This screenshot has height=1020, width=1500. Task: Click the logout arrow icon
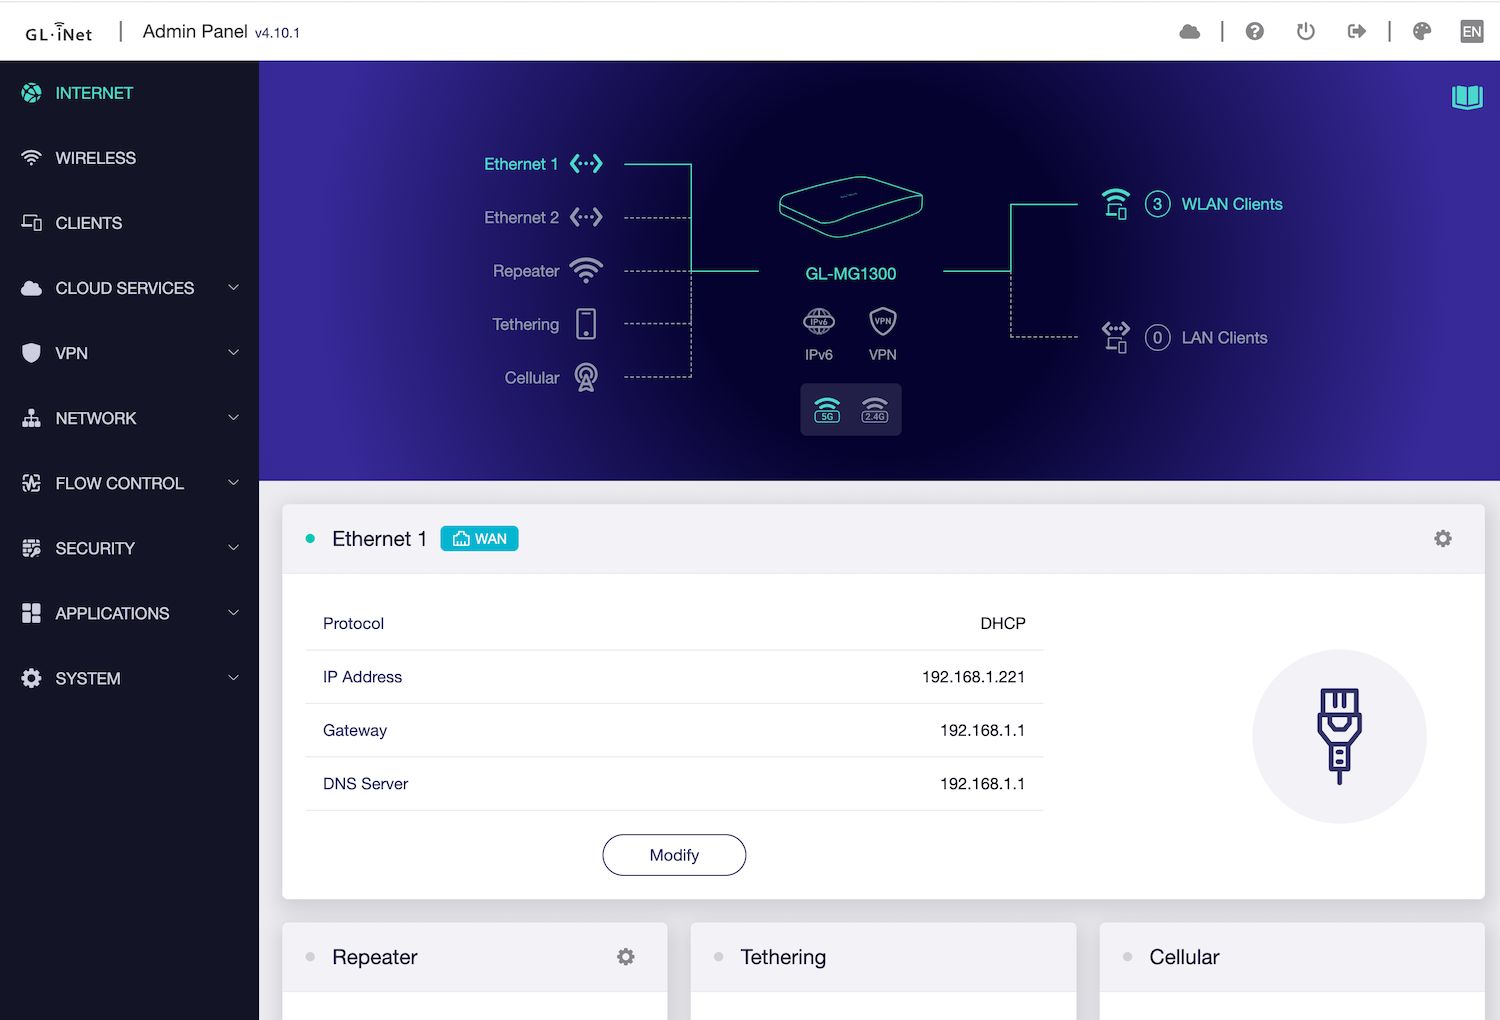click(1357, 32)
